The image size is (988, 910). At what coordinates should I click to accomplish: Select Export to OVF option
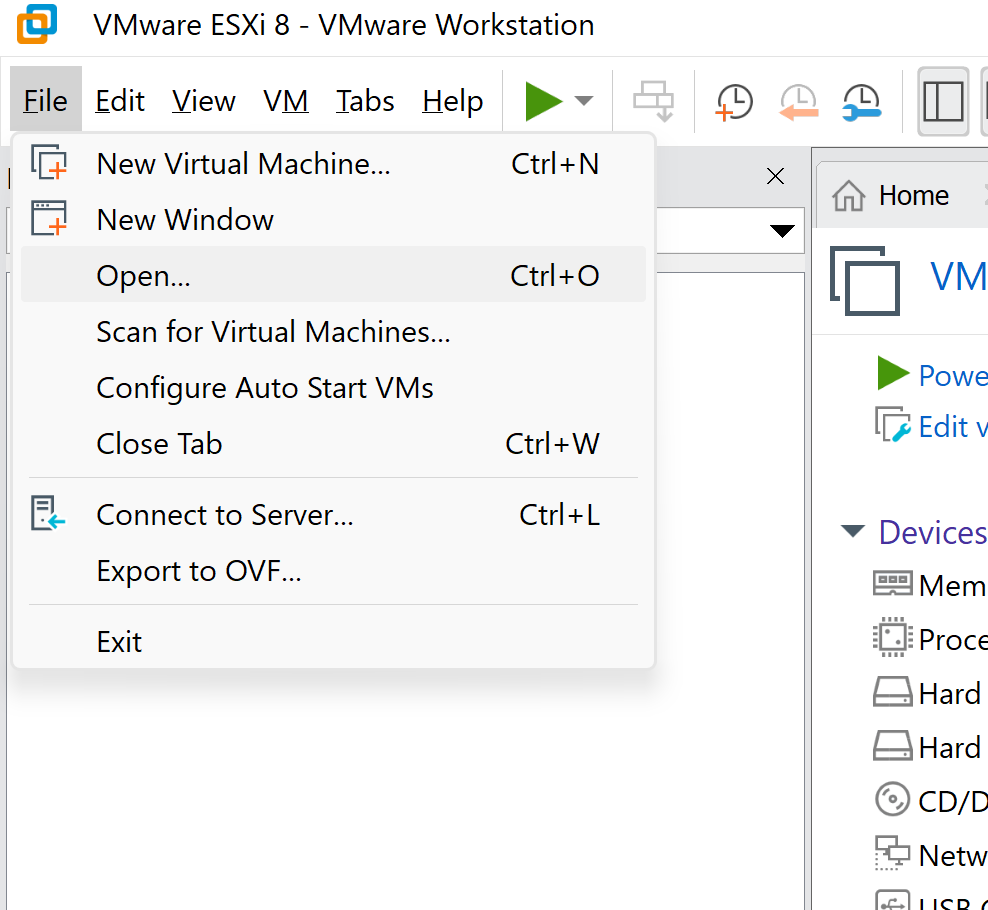199,571
